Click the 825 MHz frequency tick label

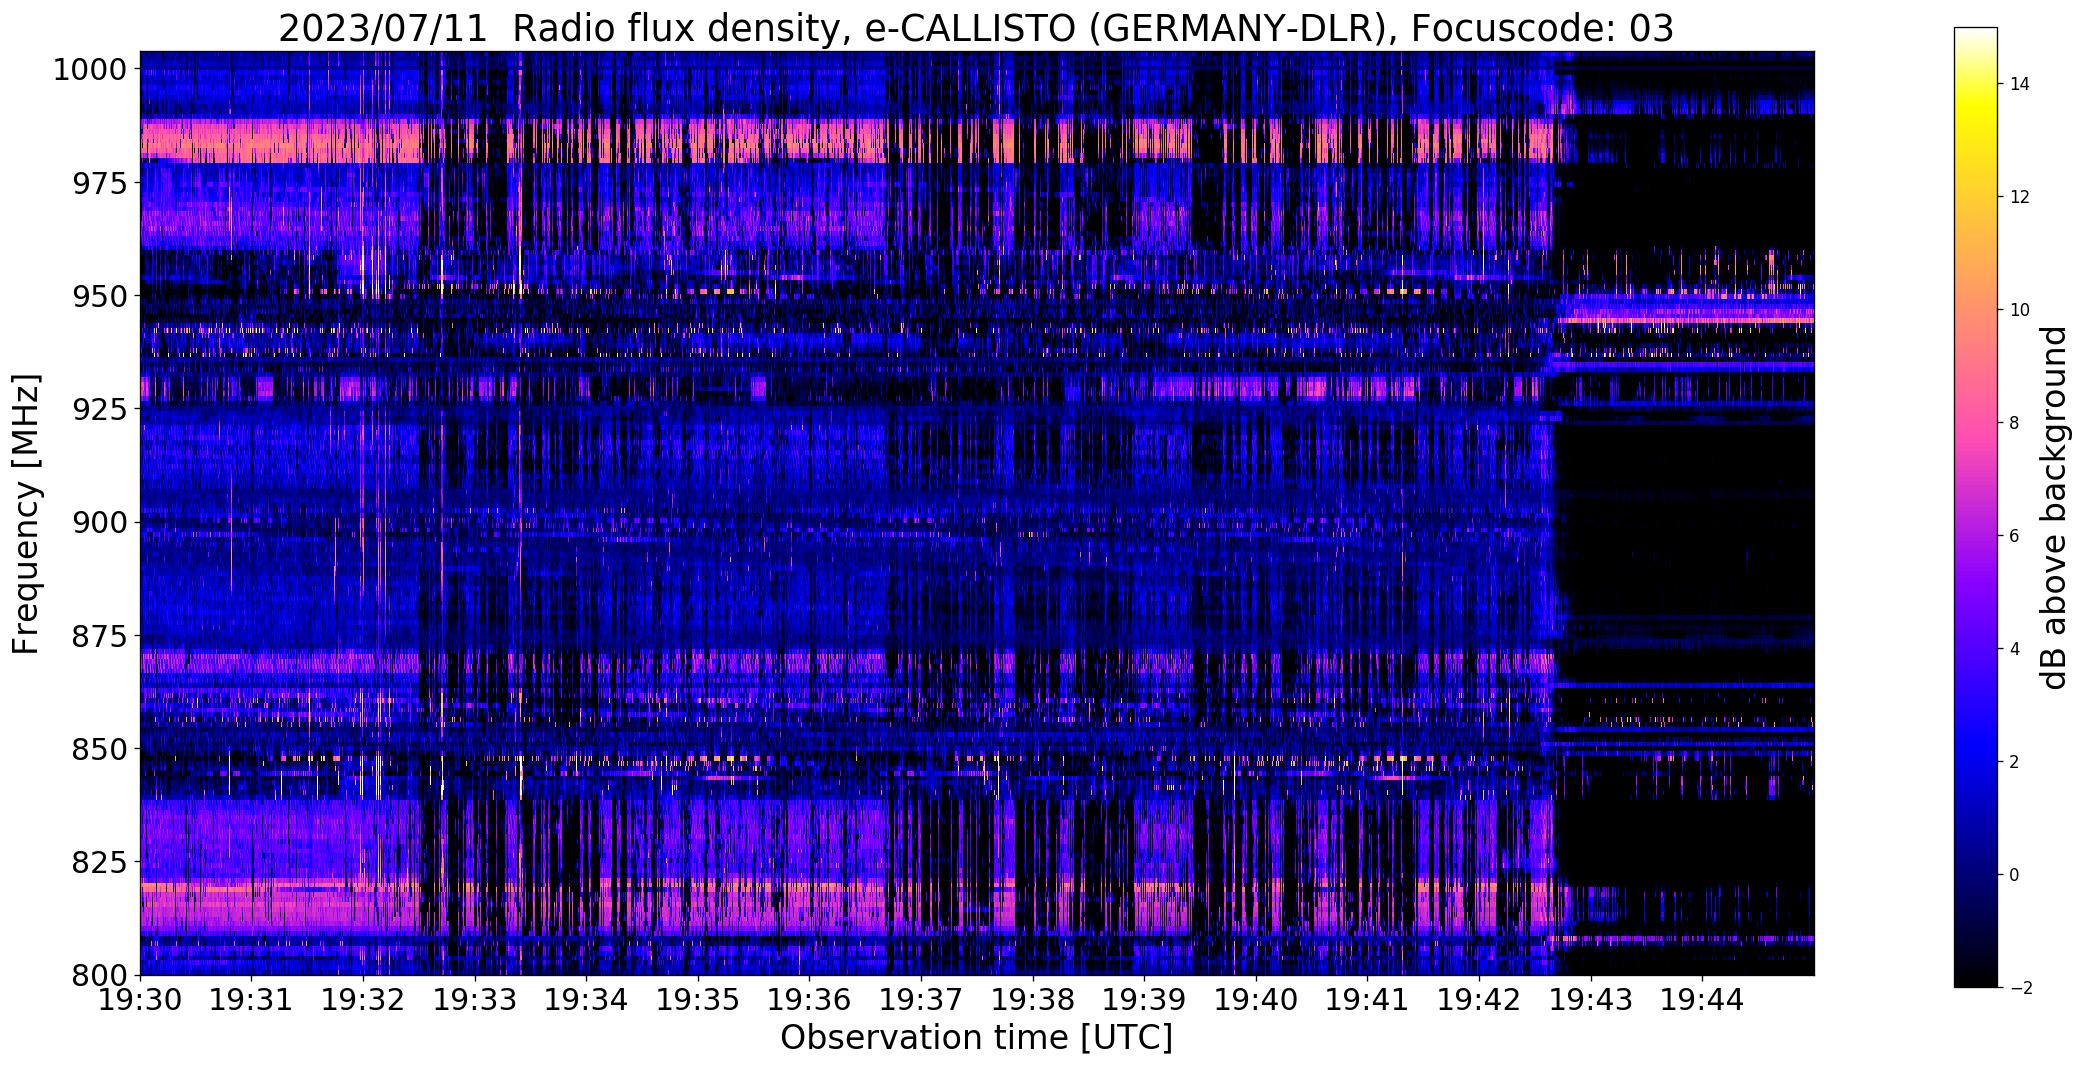coord(100,861)
